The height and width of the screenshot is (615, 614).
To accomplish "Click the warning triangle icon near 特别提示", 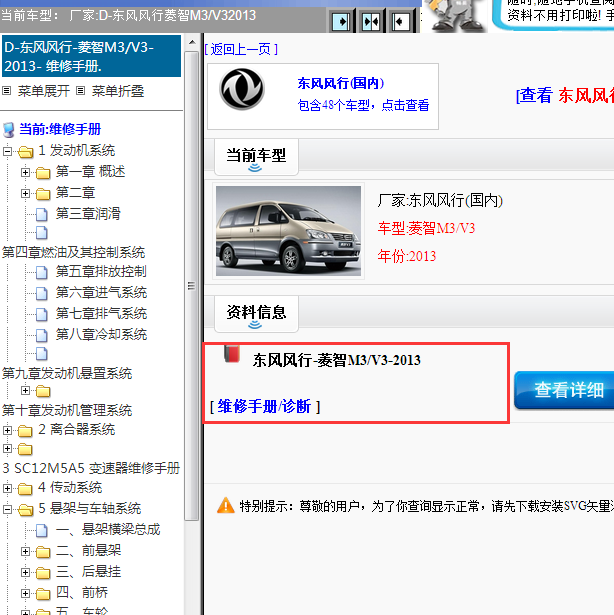I will coord(226,506).
